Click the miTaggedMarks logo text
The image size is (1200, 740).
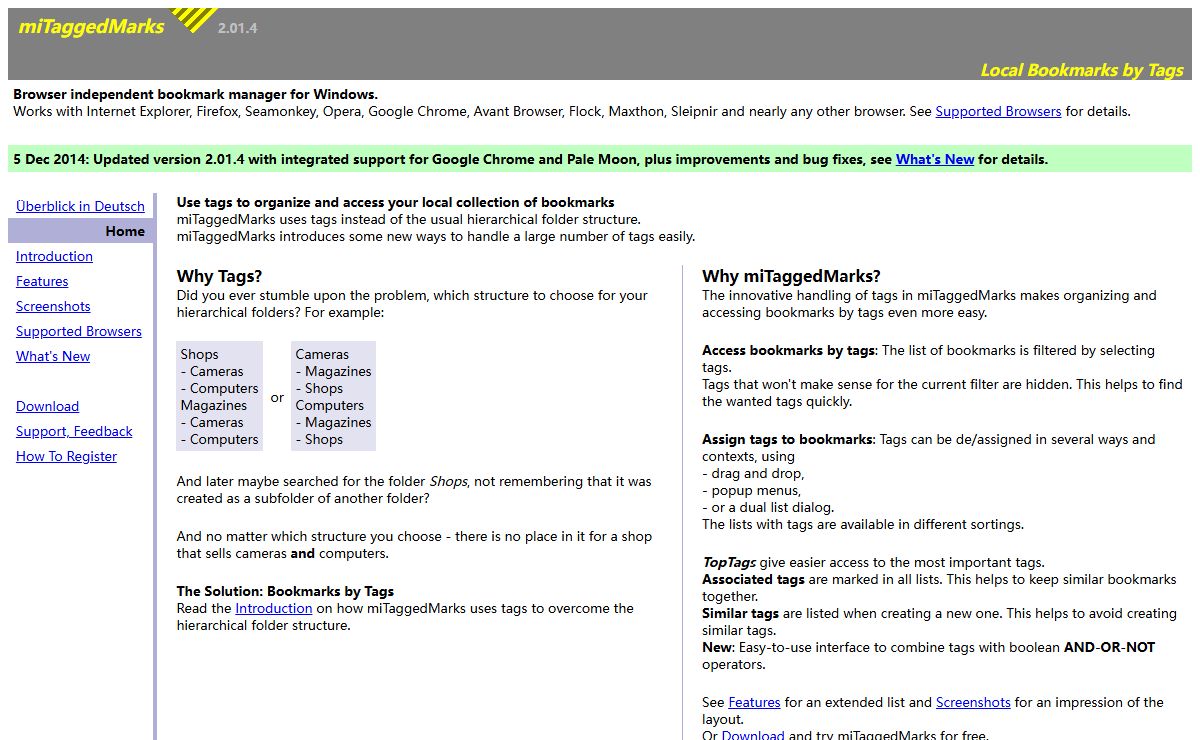91,28
